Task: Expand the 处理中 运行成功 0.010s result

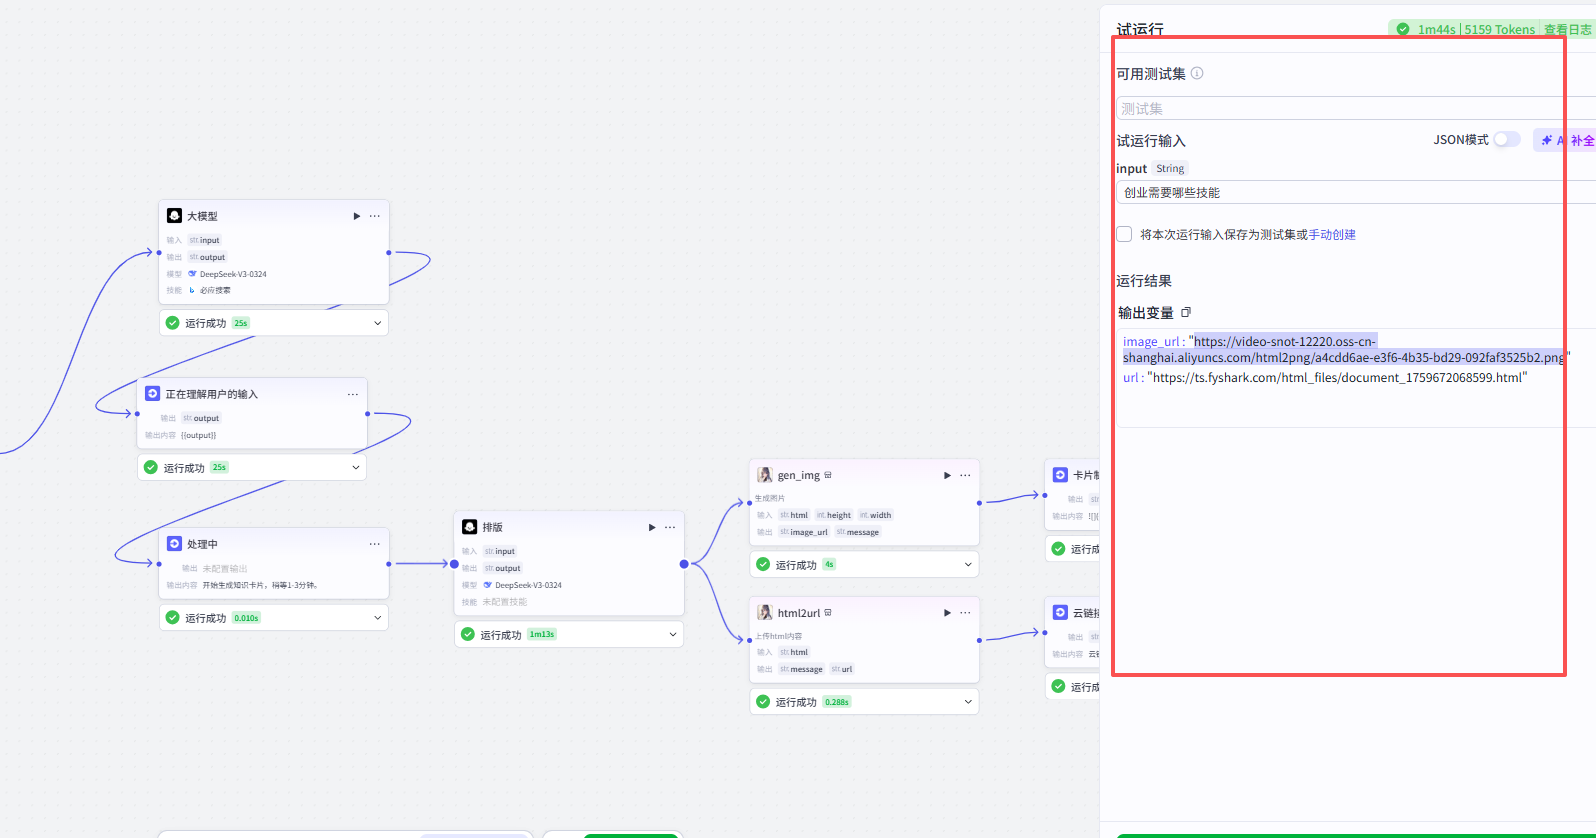Action: [377, 618]
